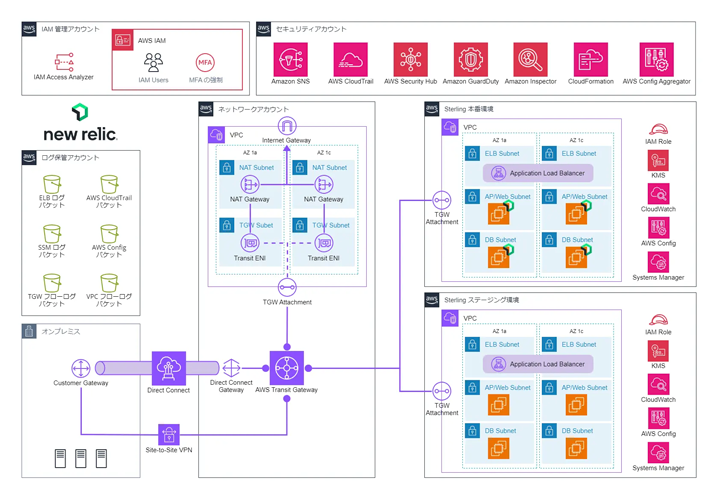Screen dimensions: 718x499
Task: Select the CloudFormation icon
Action: (590, 60)
